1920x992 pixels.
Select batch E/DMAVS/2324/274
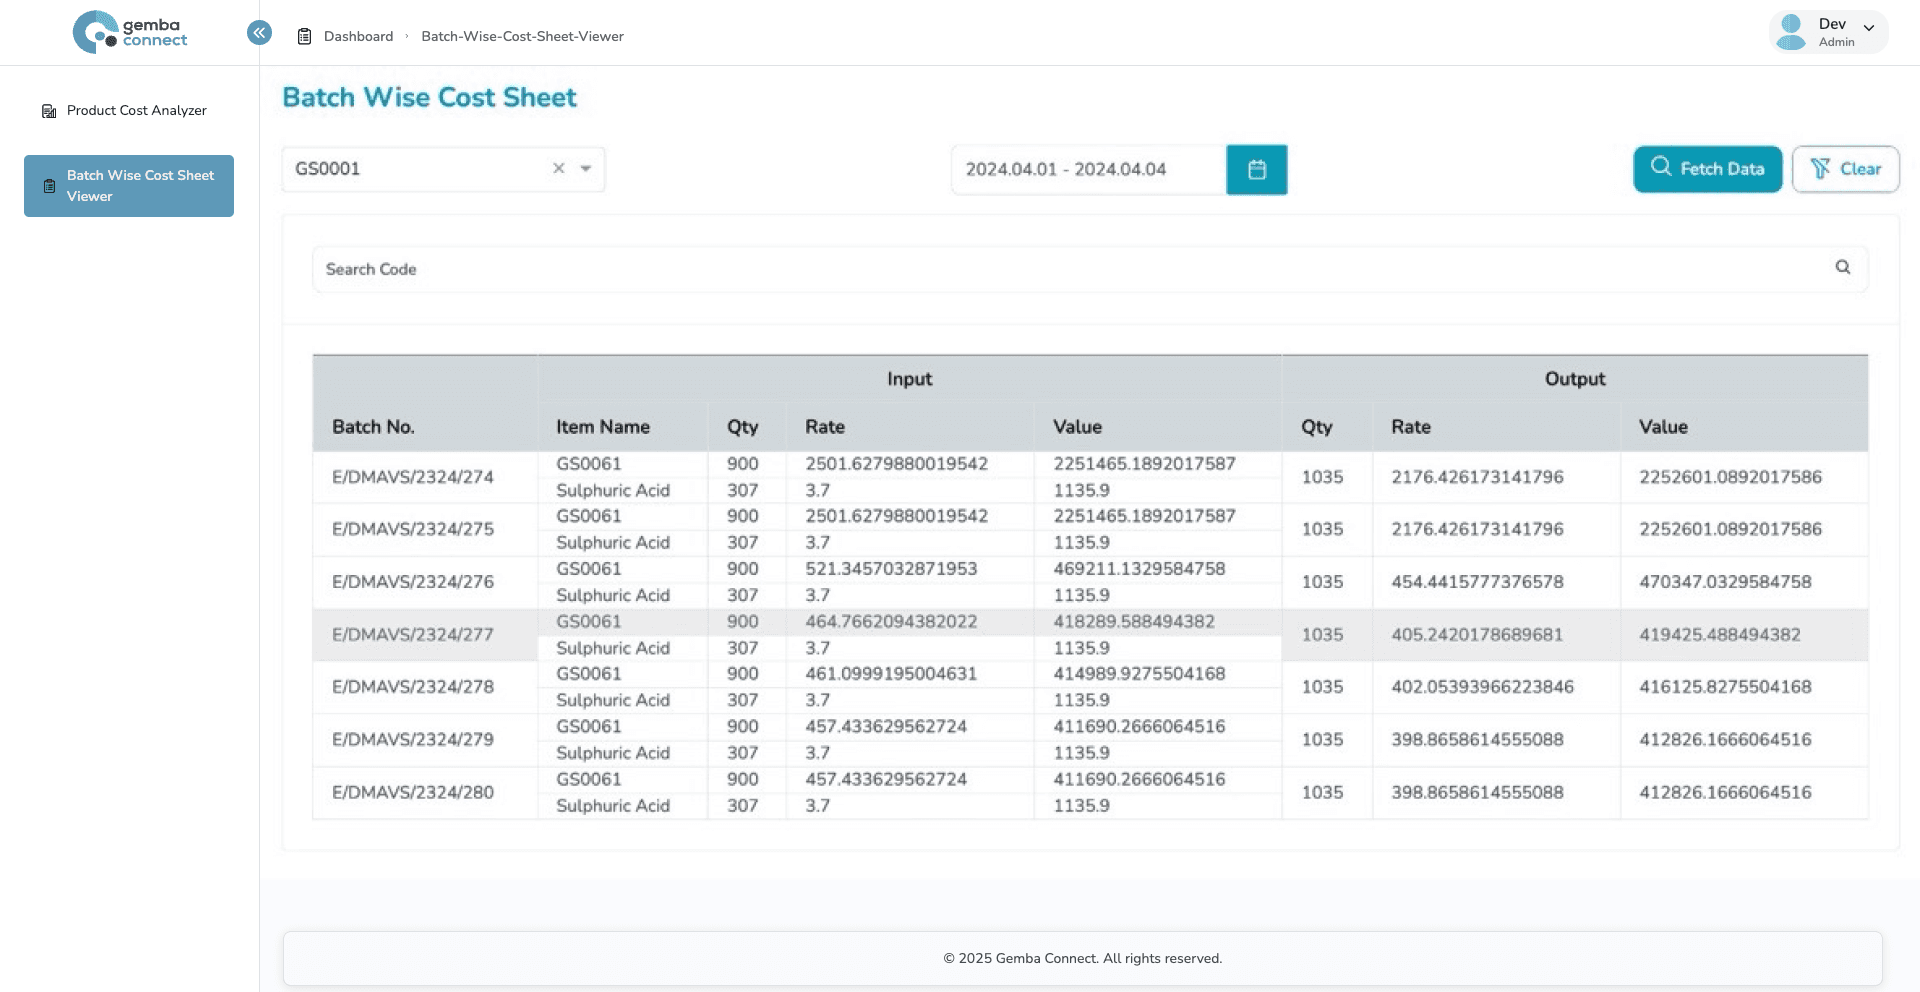coord(413,477)
